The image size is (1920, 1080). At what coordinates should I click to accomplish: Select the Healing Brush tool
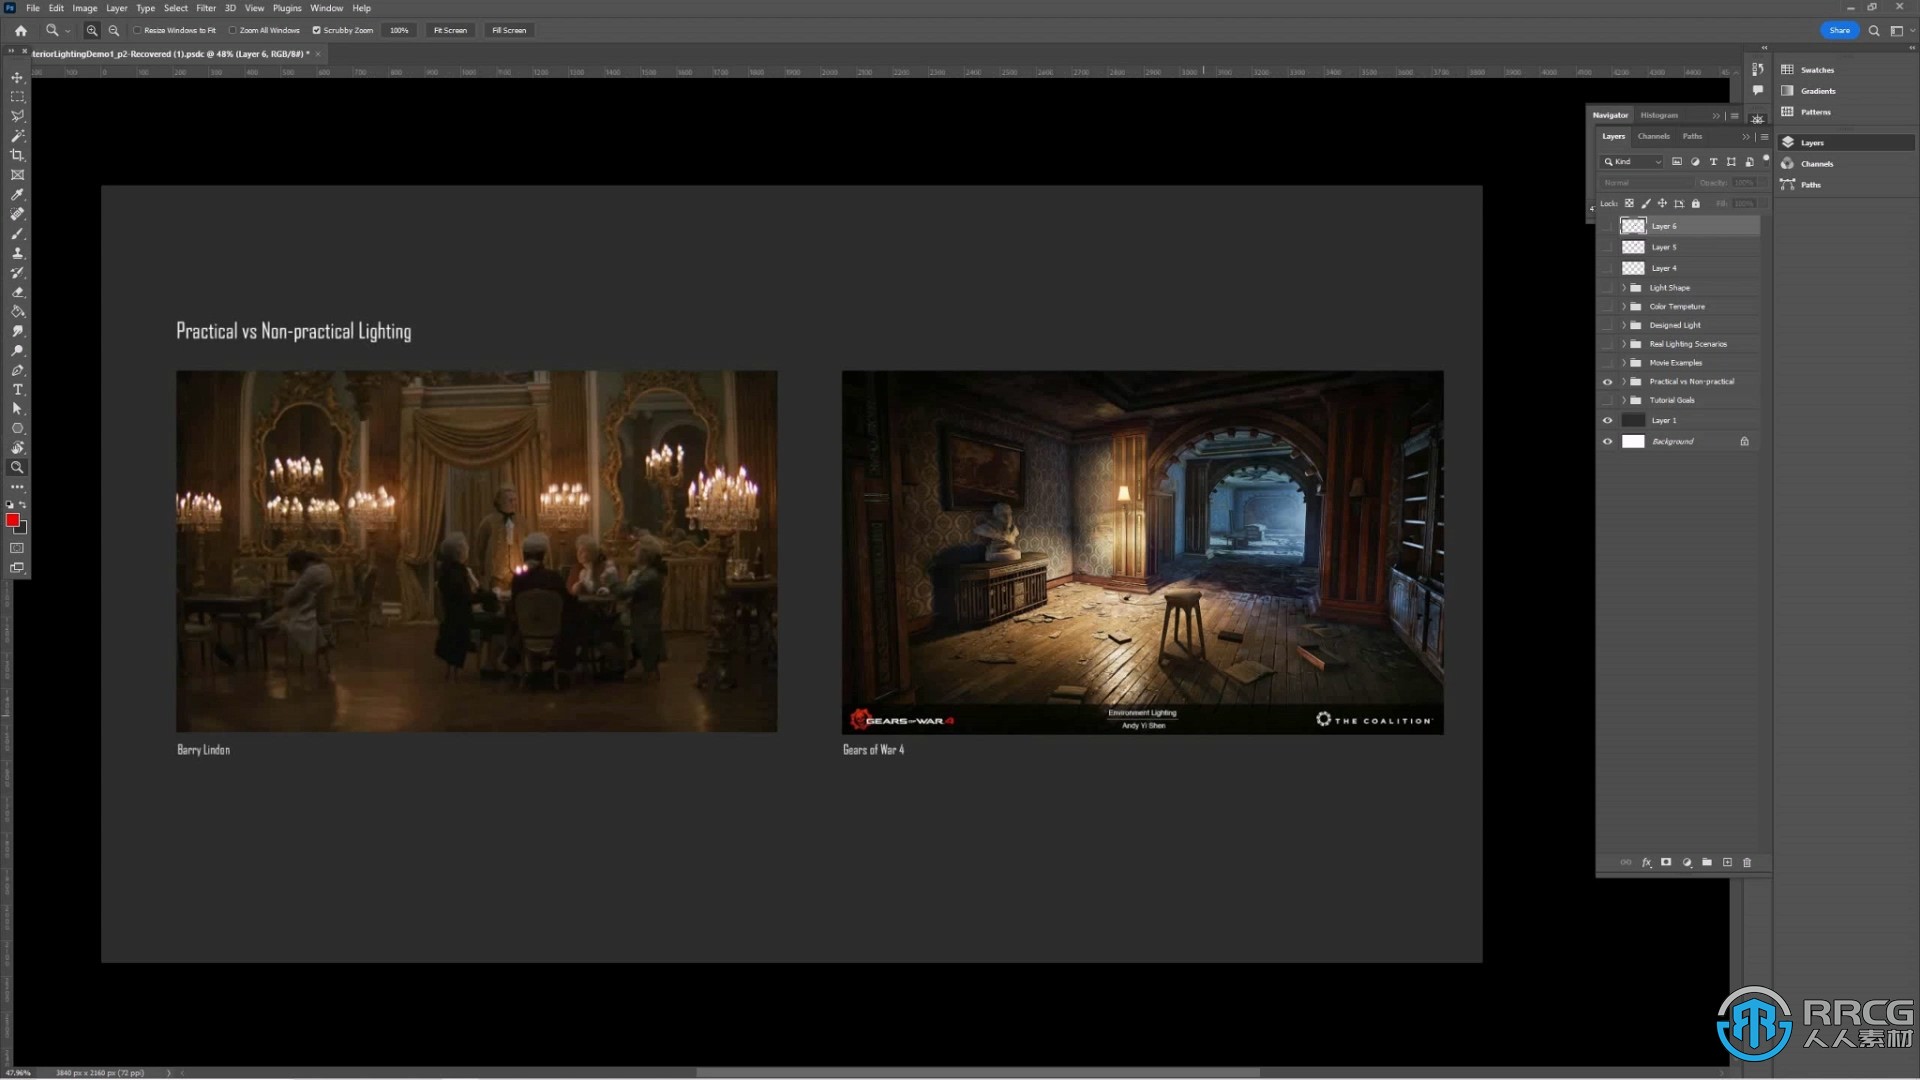[x=17, y=214]
